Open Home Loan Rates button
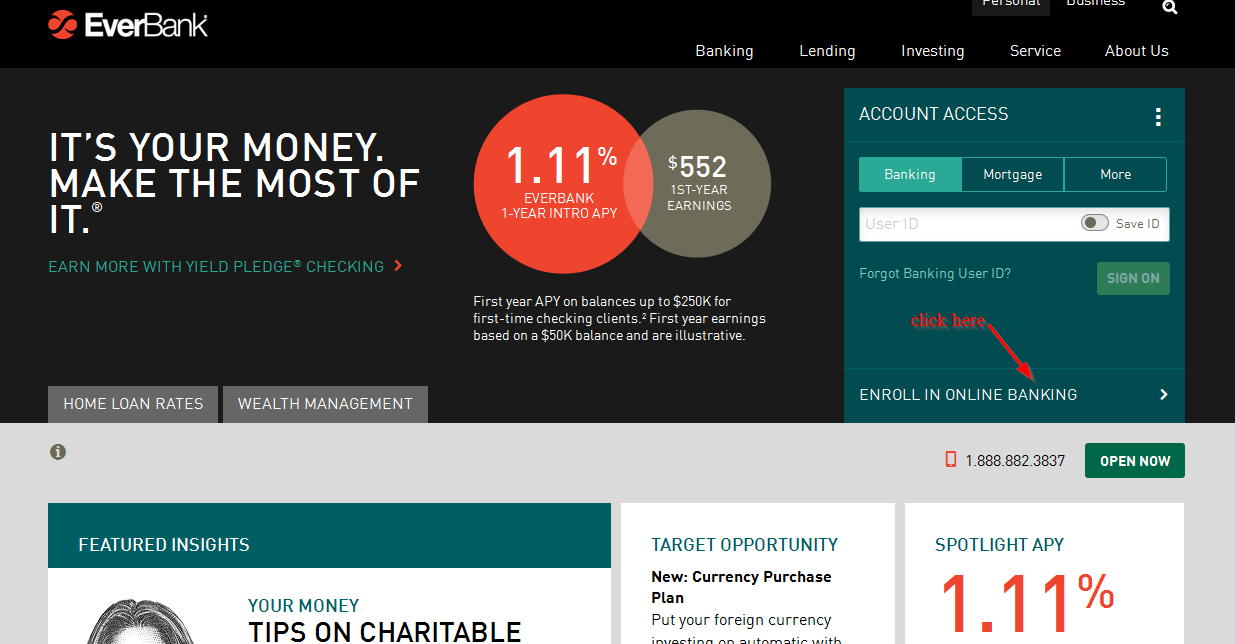The image size is (1235, 644). click(133, 404)
